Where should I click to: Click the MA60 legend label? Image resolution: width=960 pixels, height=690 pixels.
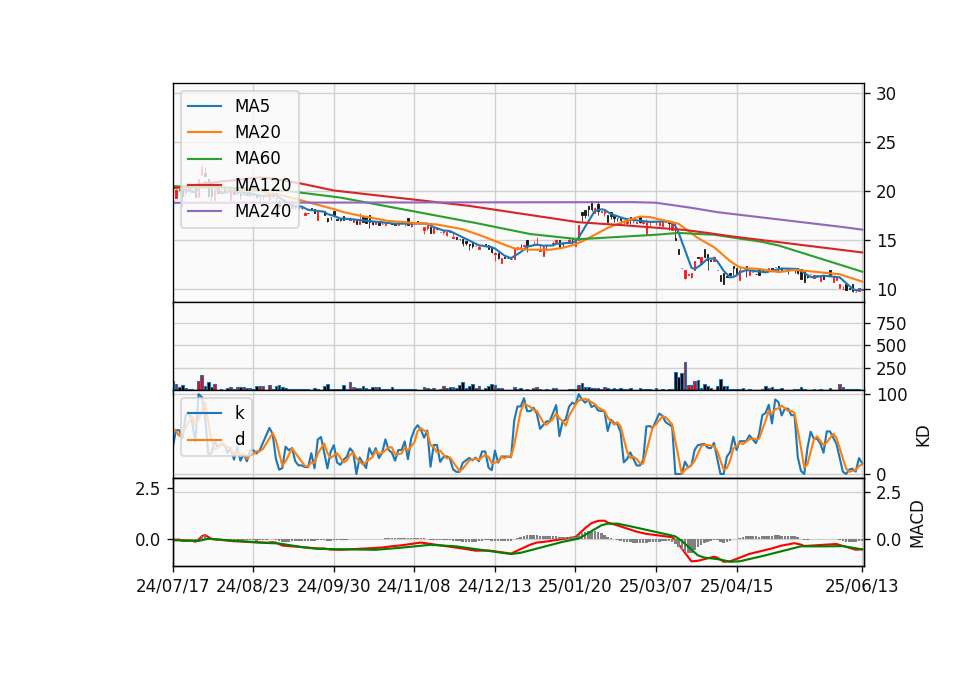click(257, 159)
